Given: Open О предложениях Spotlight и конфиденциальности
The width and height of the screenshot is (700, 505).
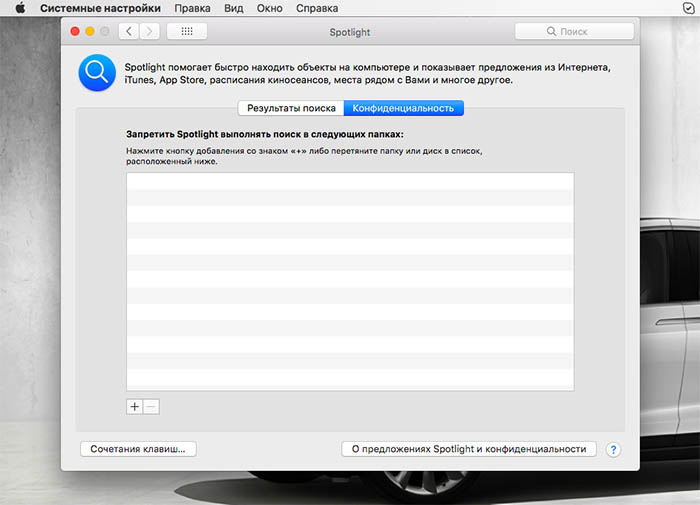Looking at the screenshot, I should 469,449.
